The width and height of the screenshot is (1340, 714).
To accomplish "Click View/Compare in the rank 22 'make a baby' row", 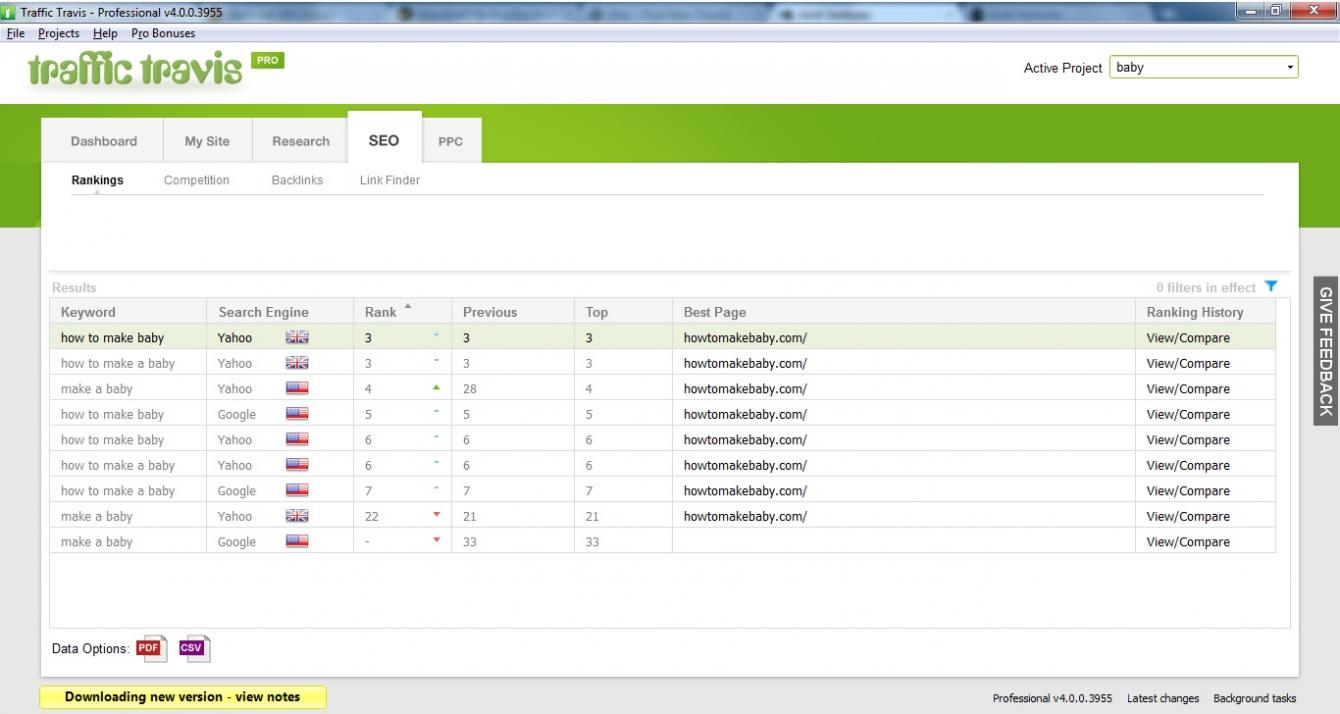I will (1188, 516).
